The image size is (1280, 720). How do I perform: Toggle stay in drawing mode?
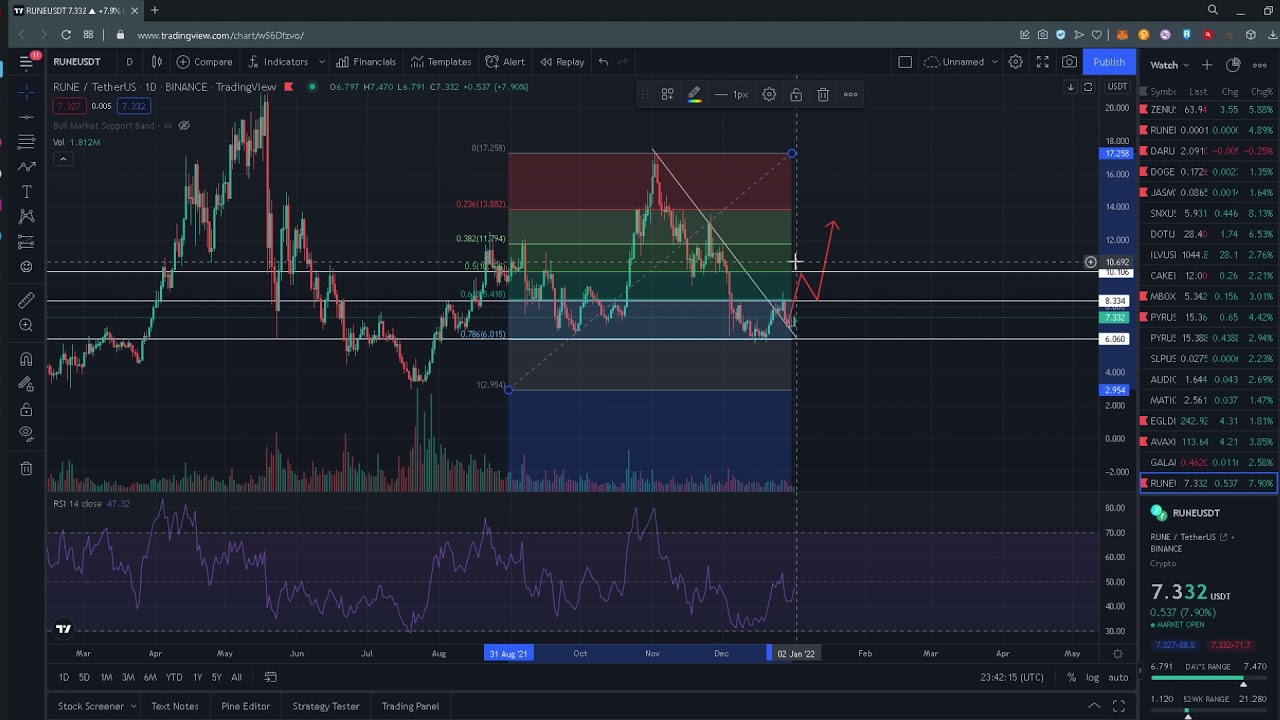pyautogui.click(x=26, y=384)
